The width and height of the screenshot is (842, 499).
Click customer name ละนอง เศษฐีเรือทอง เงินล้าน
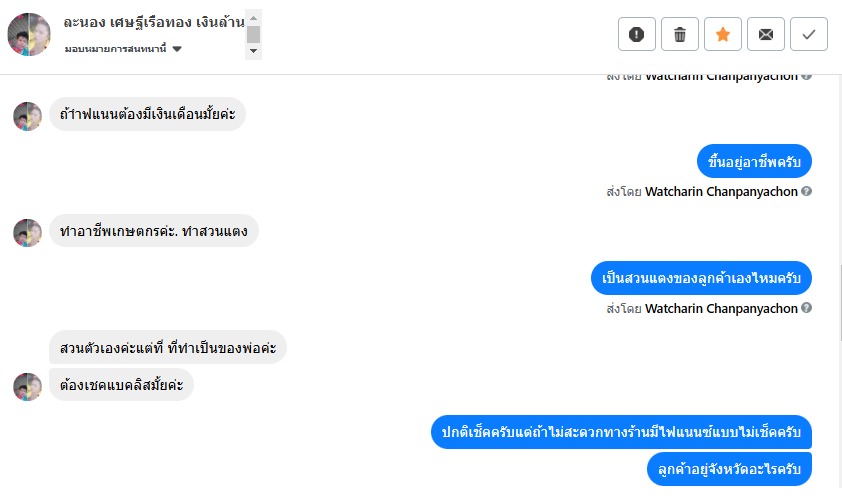pyautogui.click(x=152, y=20)
